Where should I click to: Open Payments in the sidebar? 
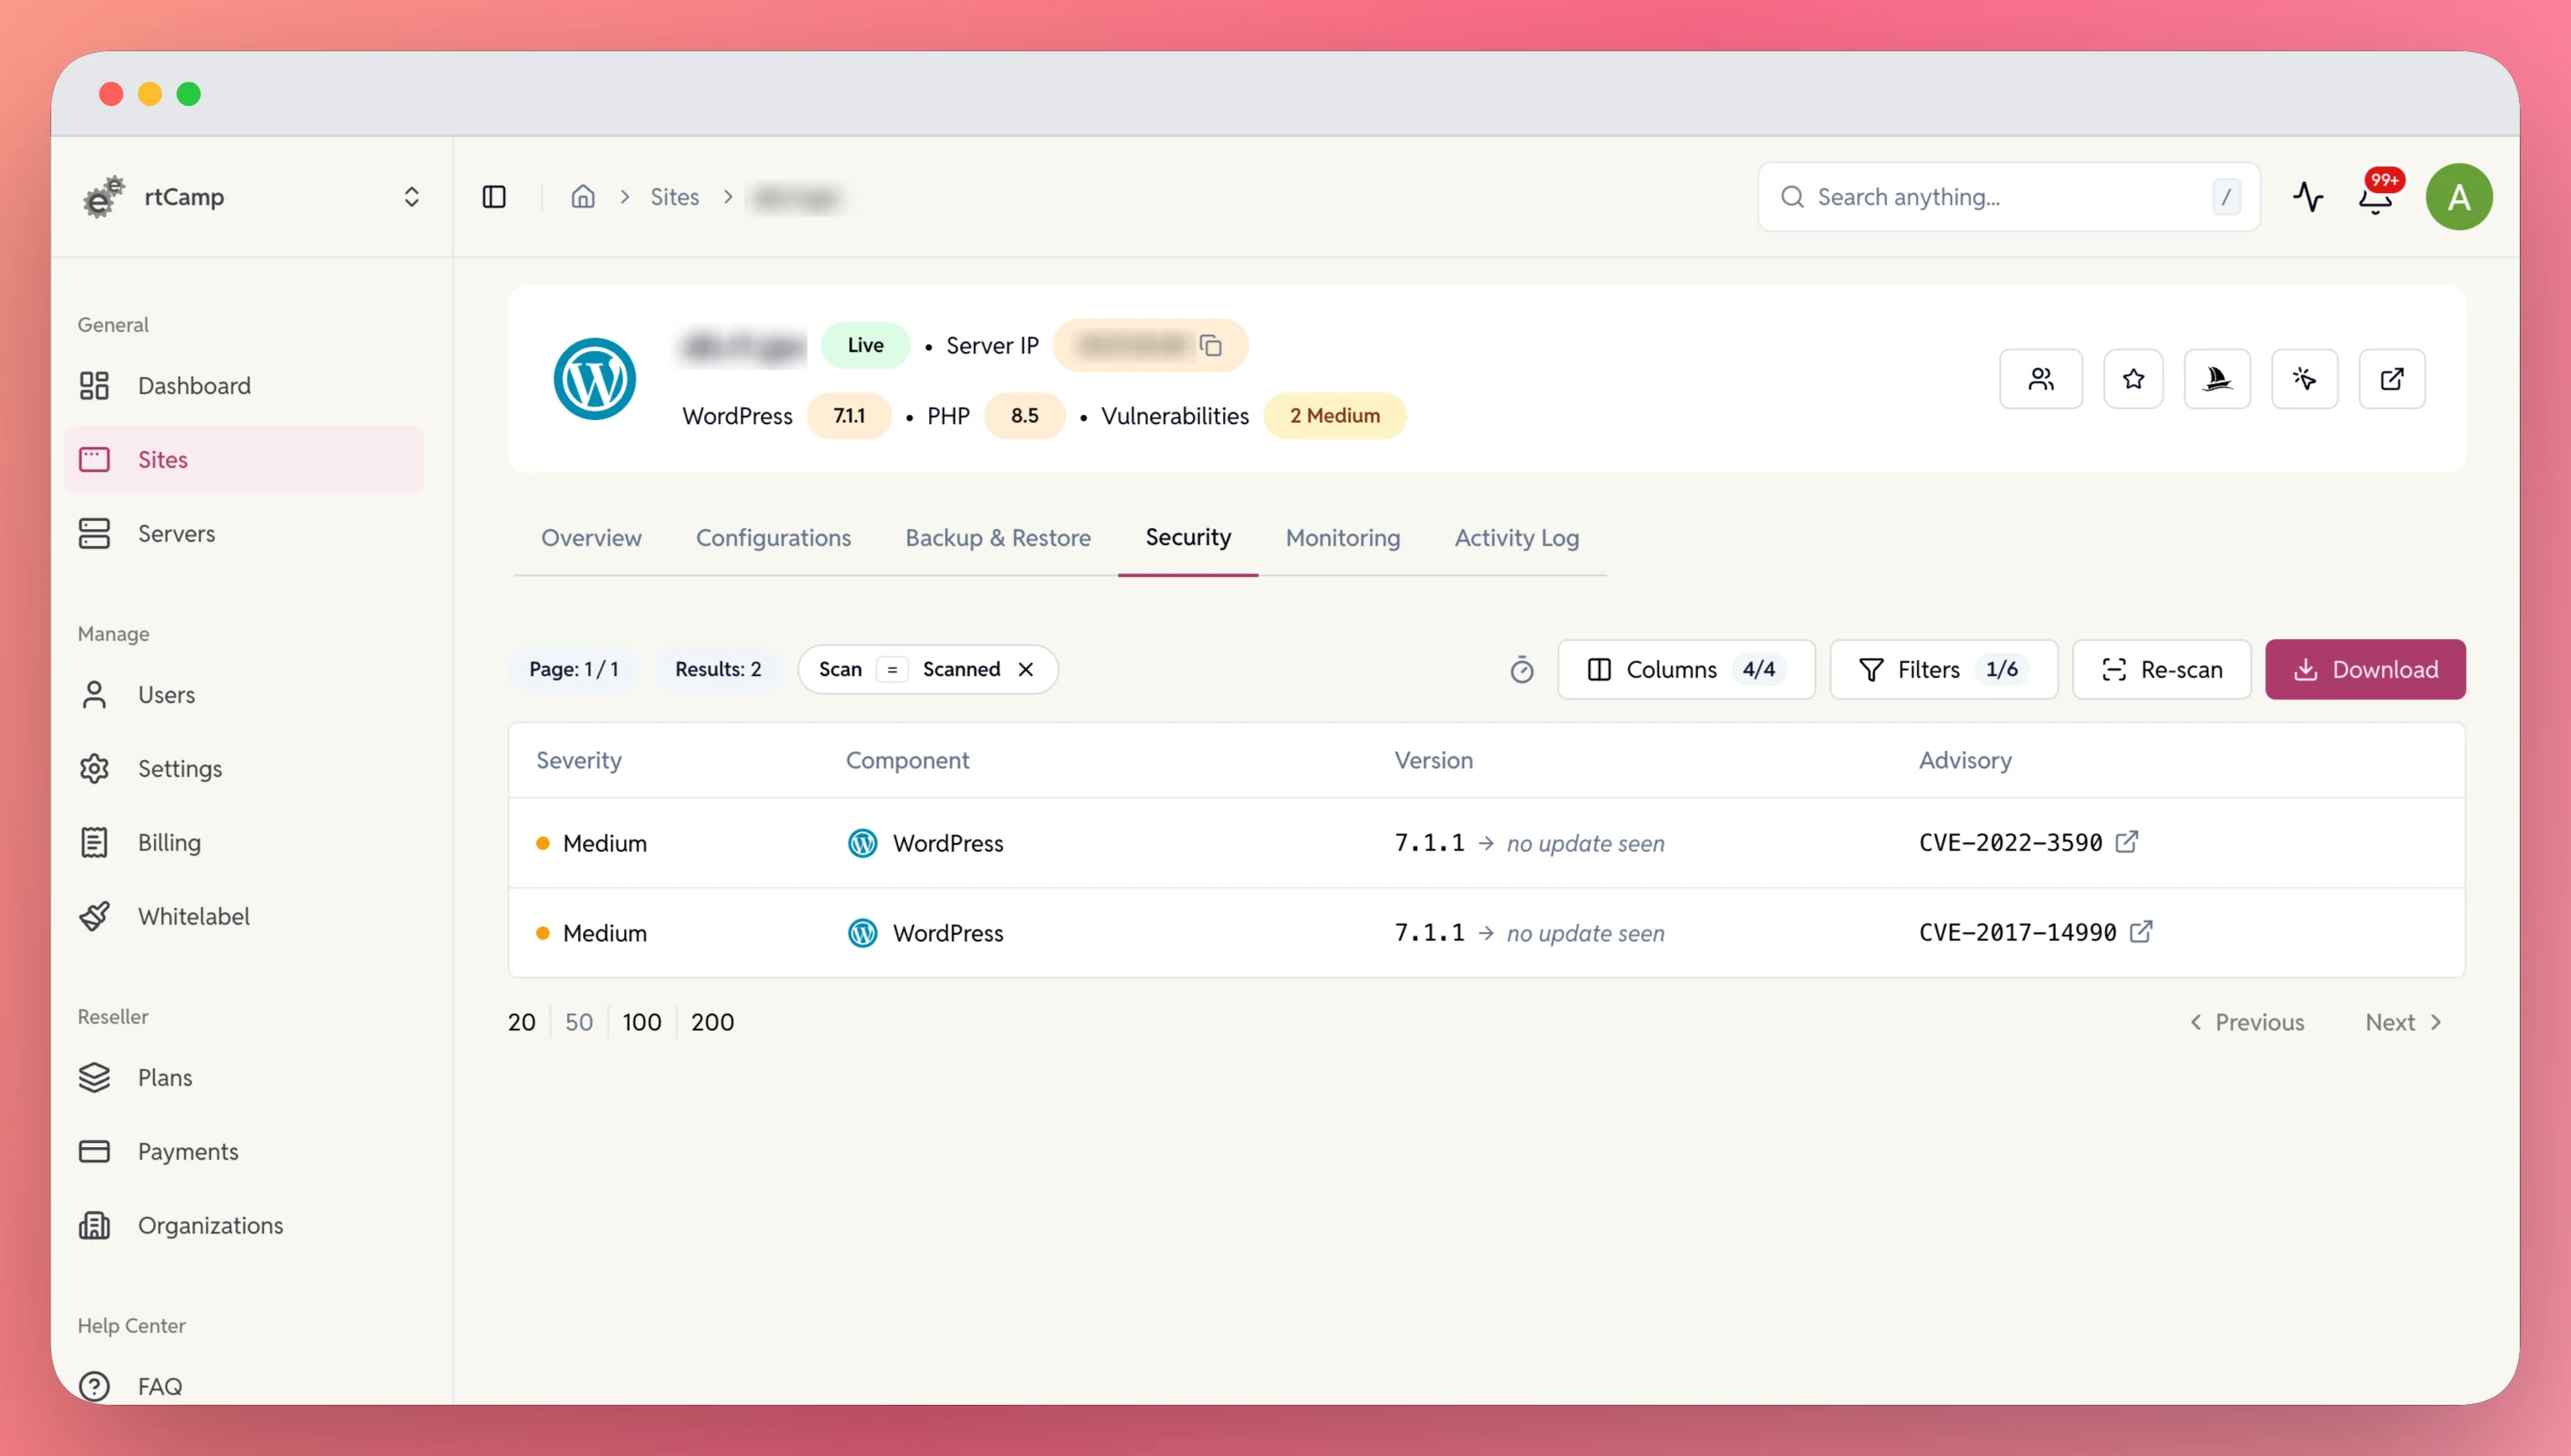[244, 1152]
